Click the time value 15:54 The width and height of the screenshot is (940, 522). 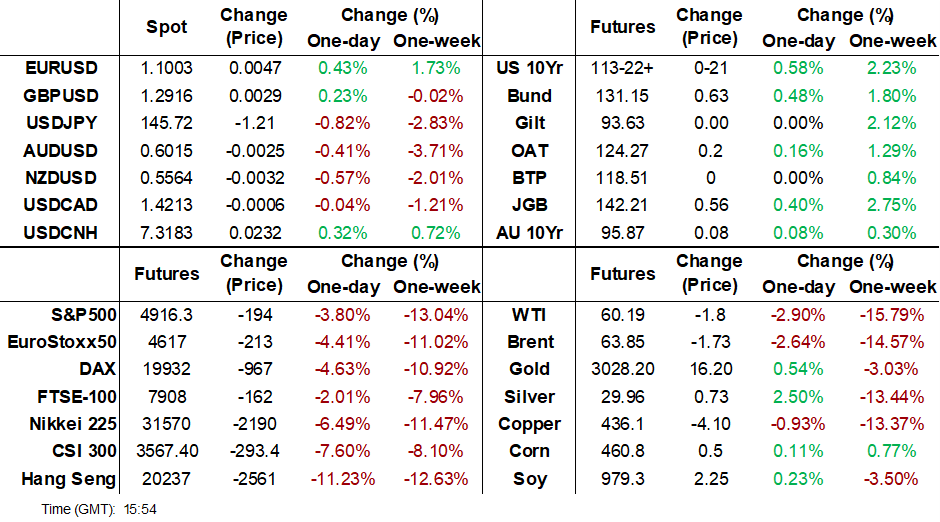coord(139,509)
